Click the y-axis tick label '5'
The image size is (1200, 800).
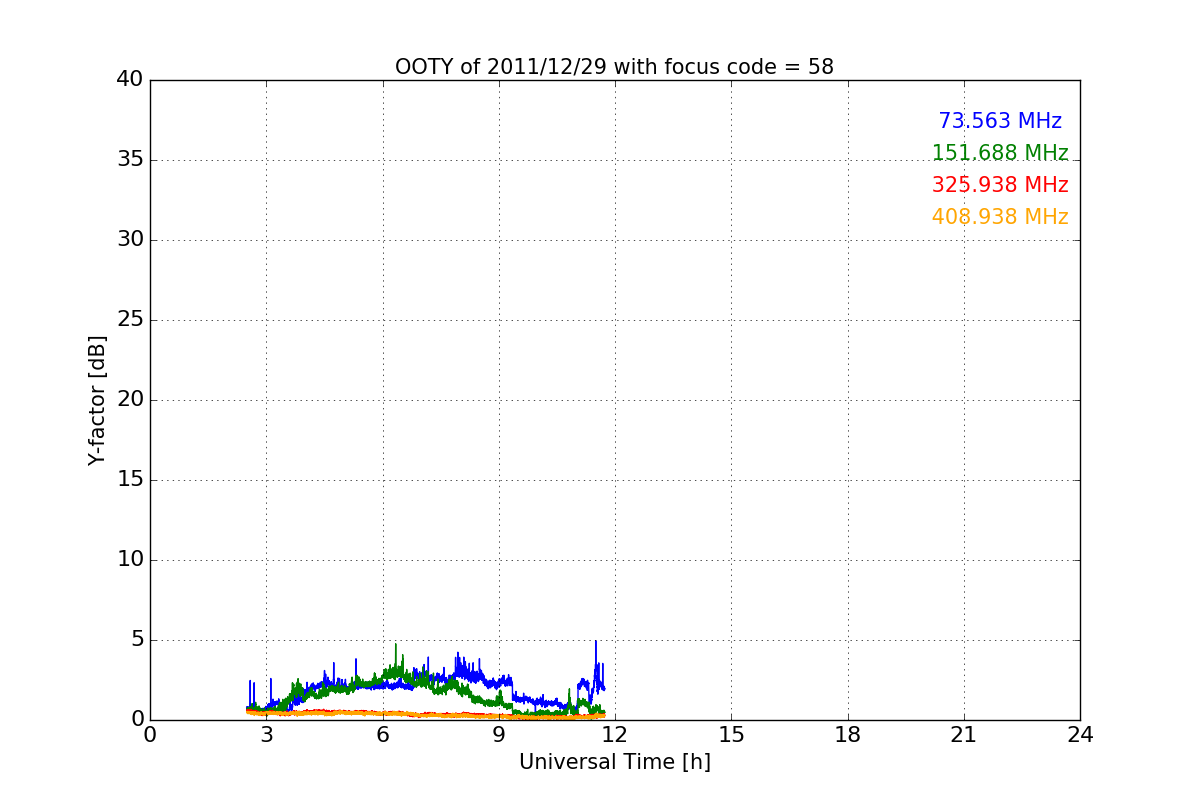(x=137, y=640)
